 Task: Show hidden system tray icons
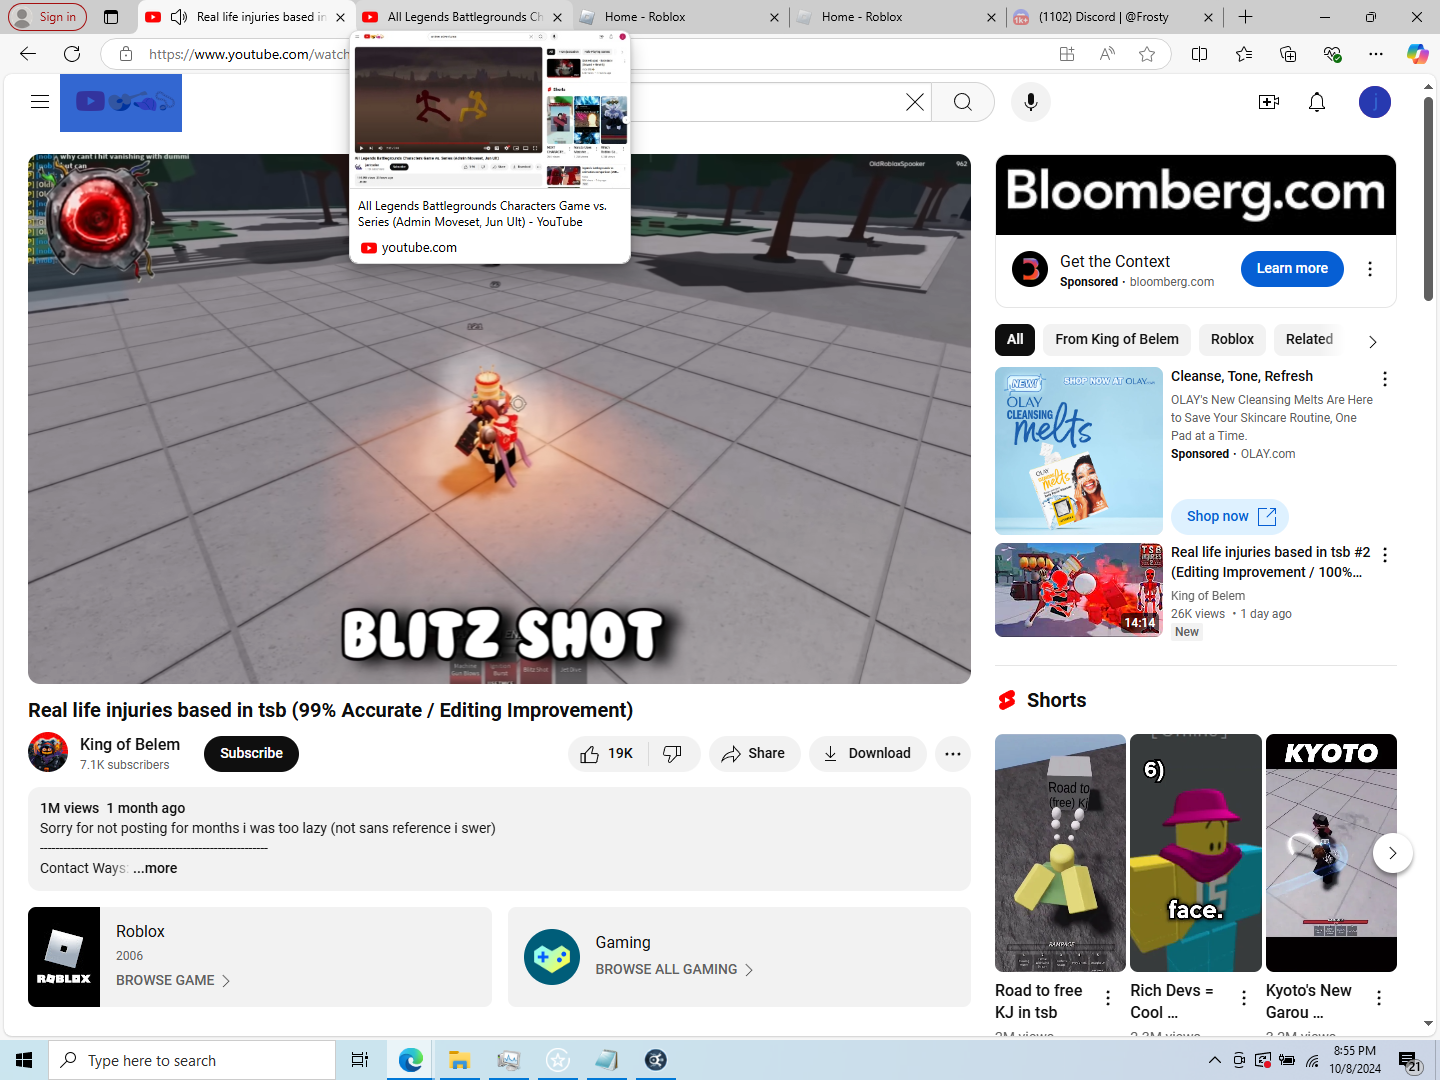(x=1214, y=1060)
